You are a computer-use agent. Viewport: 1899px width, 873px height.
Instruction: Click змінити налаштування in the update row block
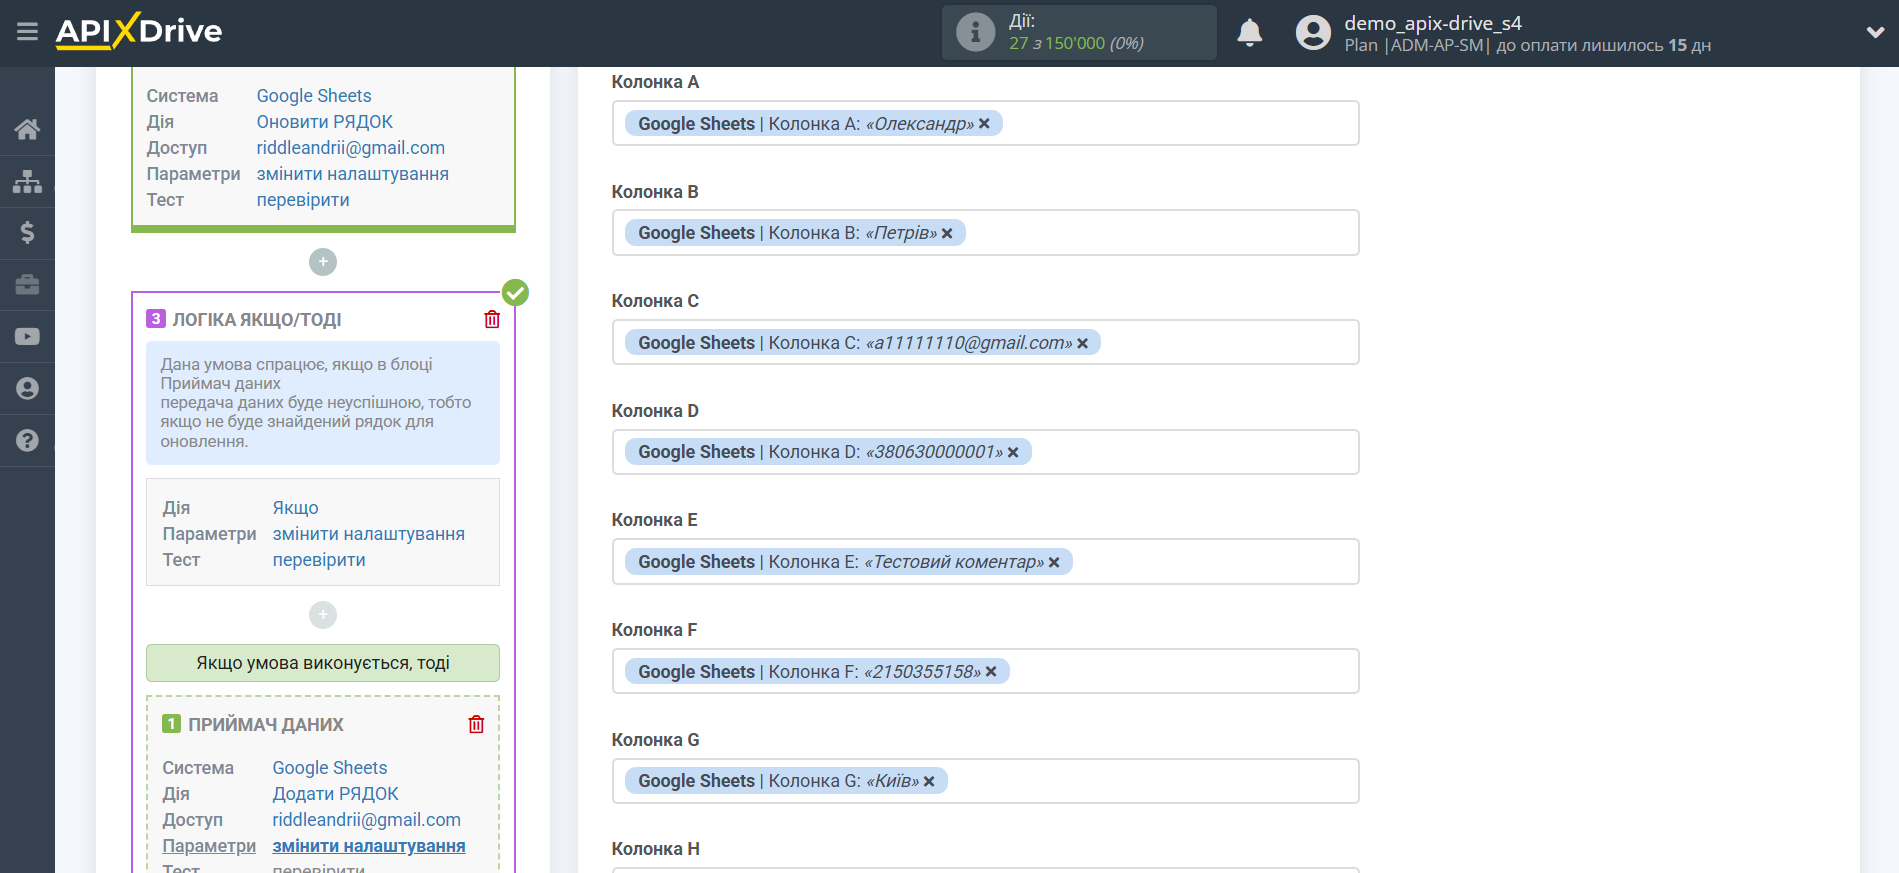[x=353, y=174]
